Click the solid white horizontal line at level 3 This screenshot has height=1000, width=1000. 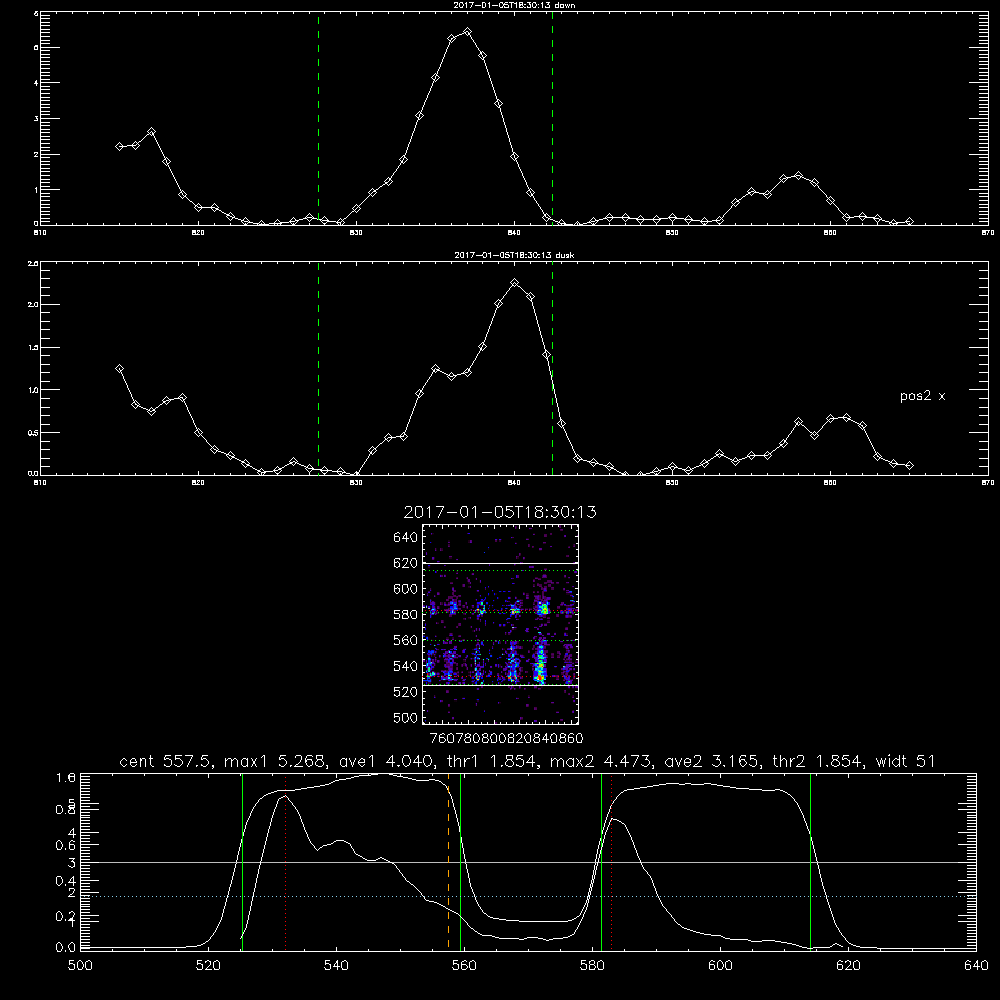pyautogui.click(x=528, y=862)
